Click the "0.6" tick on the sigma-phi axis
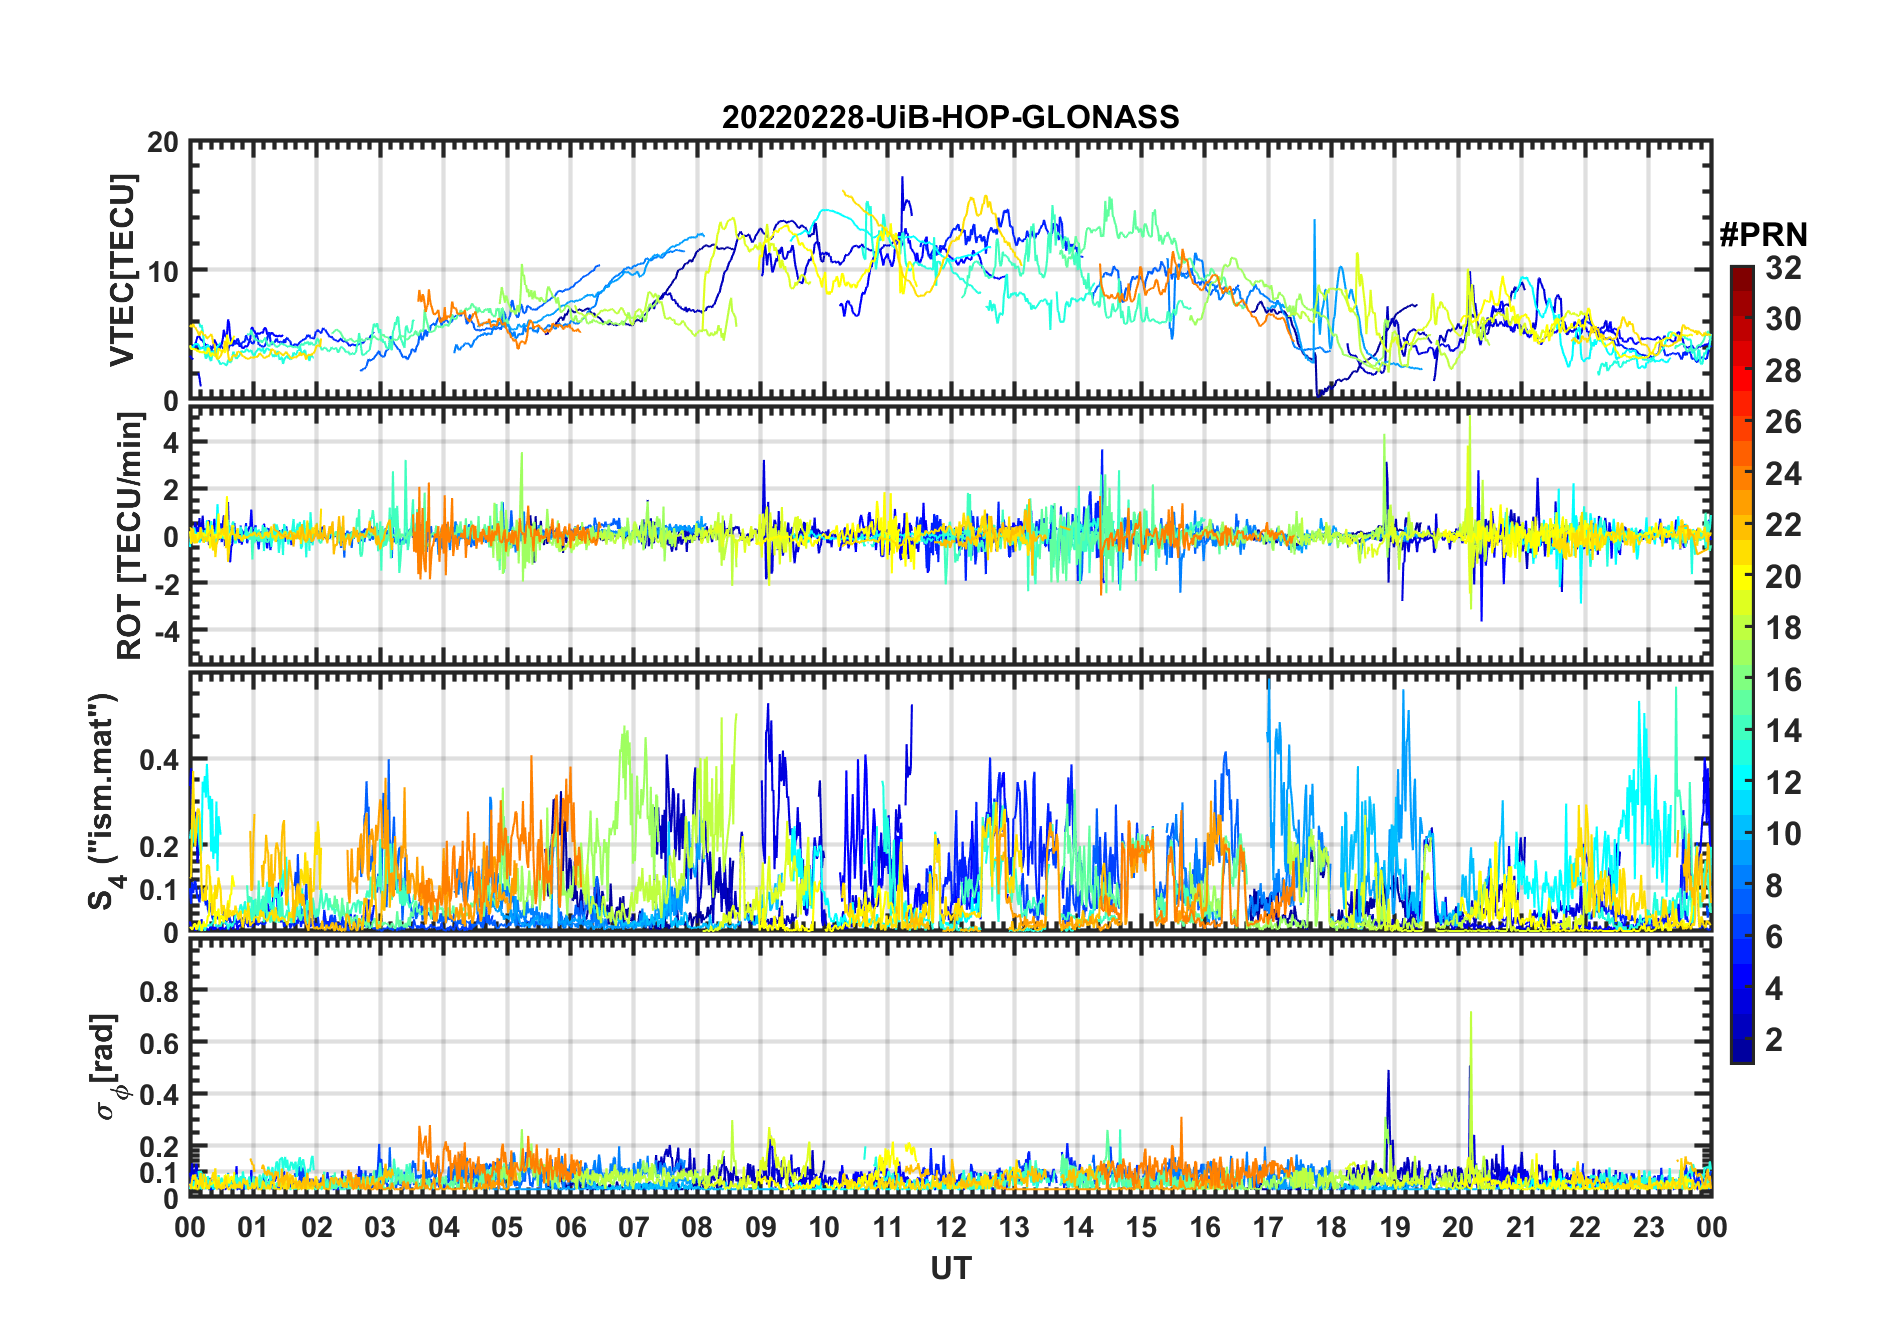The image size is (1902, 1330). pyautogui.click(x=160, y=1043)
